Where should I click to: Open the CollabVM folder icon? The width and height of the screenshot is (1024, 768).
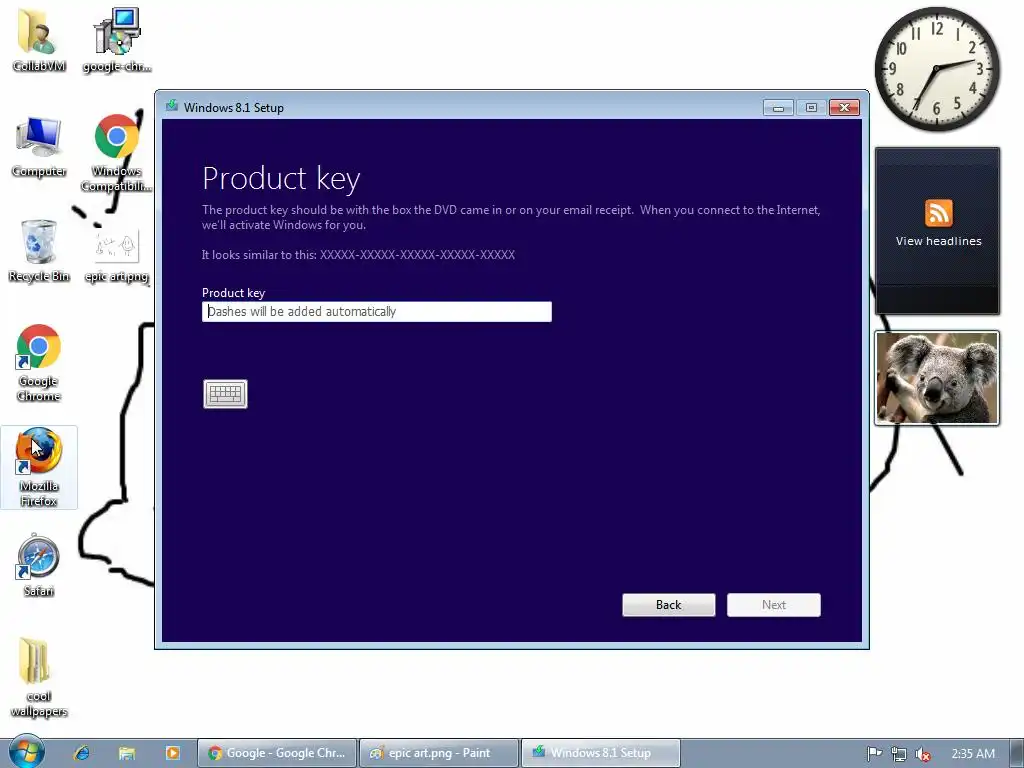click(x=38, y=39)
